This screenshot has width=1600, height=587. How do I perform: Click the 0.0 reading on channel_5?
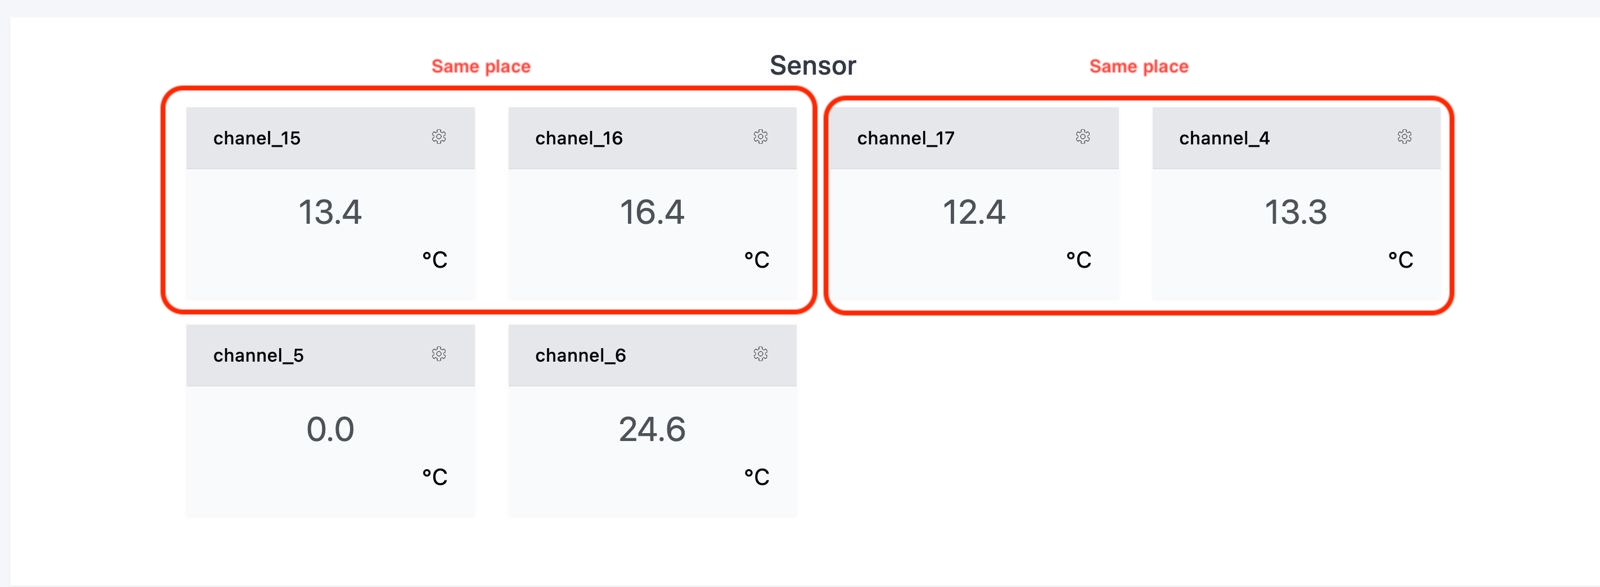[x=330, y=429]
